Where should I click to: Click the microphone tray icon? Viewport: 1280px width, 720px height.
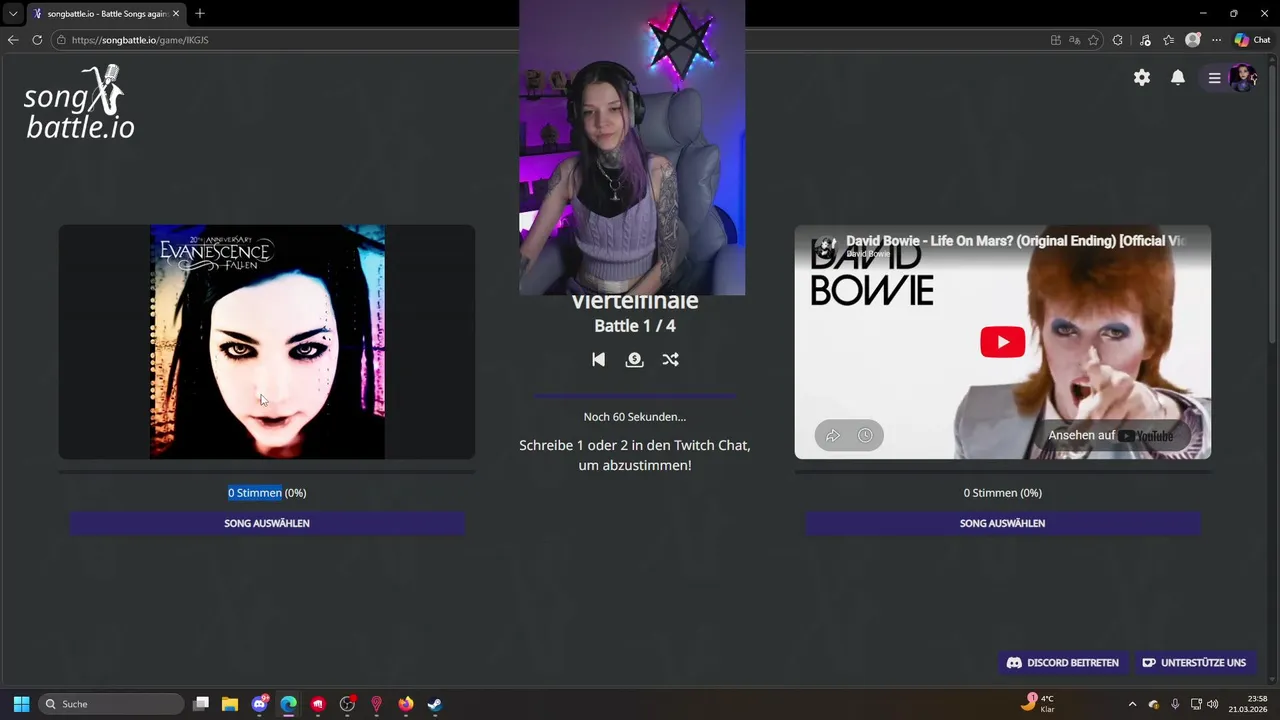(1175, 704)
